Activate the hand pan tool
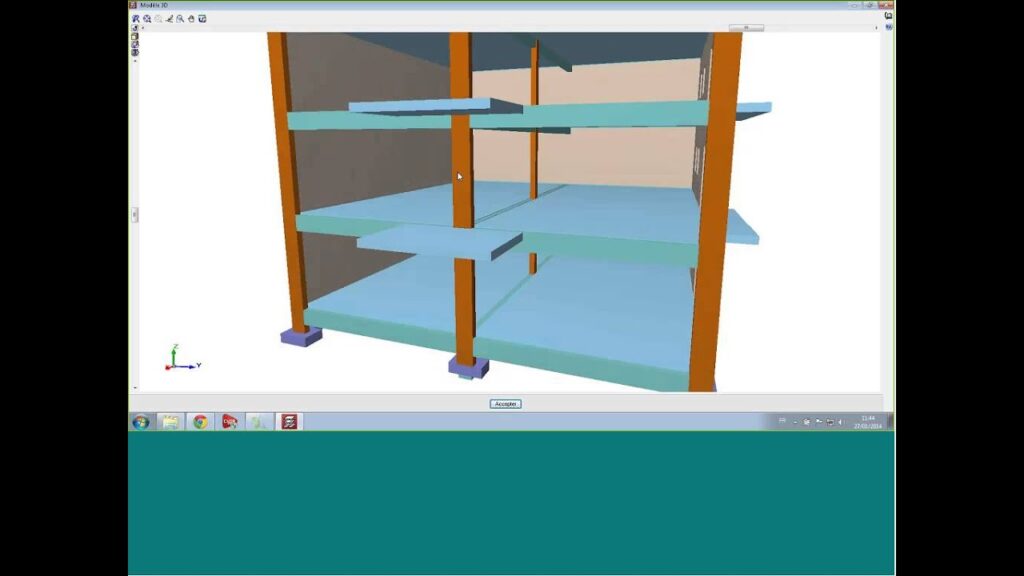This screenshot has height=576, width=1024. point(191,18)
